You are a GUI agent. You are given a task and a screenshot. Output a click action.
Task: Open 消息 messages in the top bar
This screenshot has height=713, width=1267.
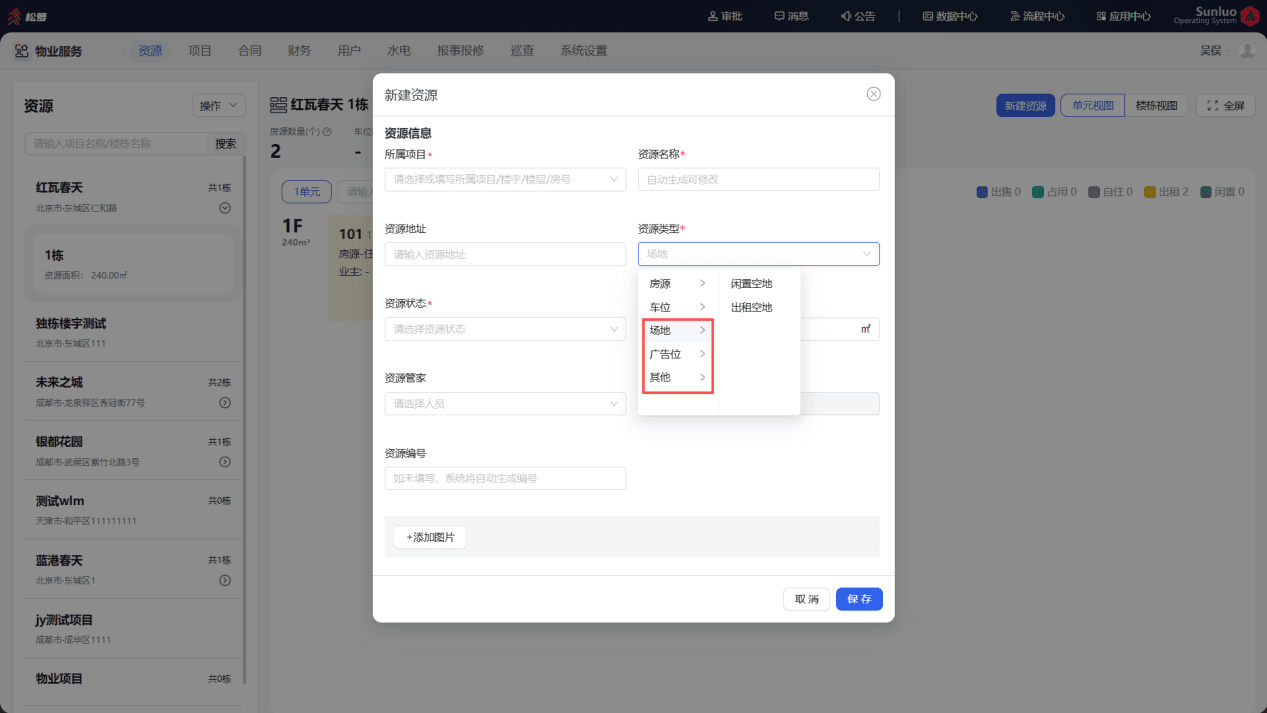791,16
